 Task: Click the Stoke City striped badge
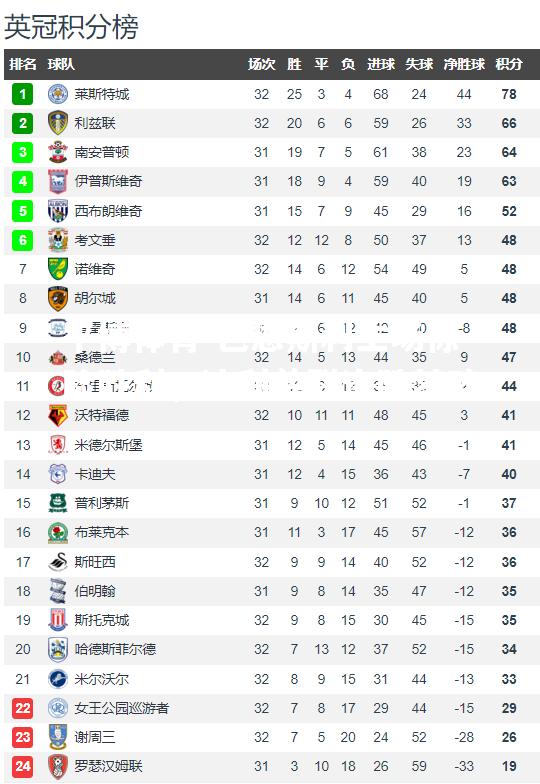point(58,620)
